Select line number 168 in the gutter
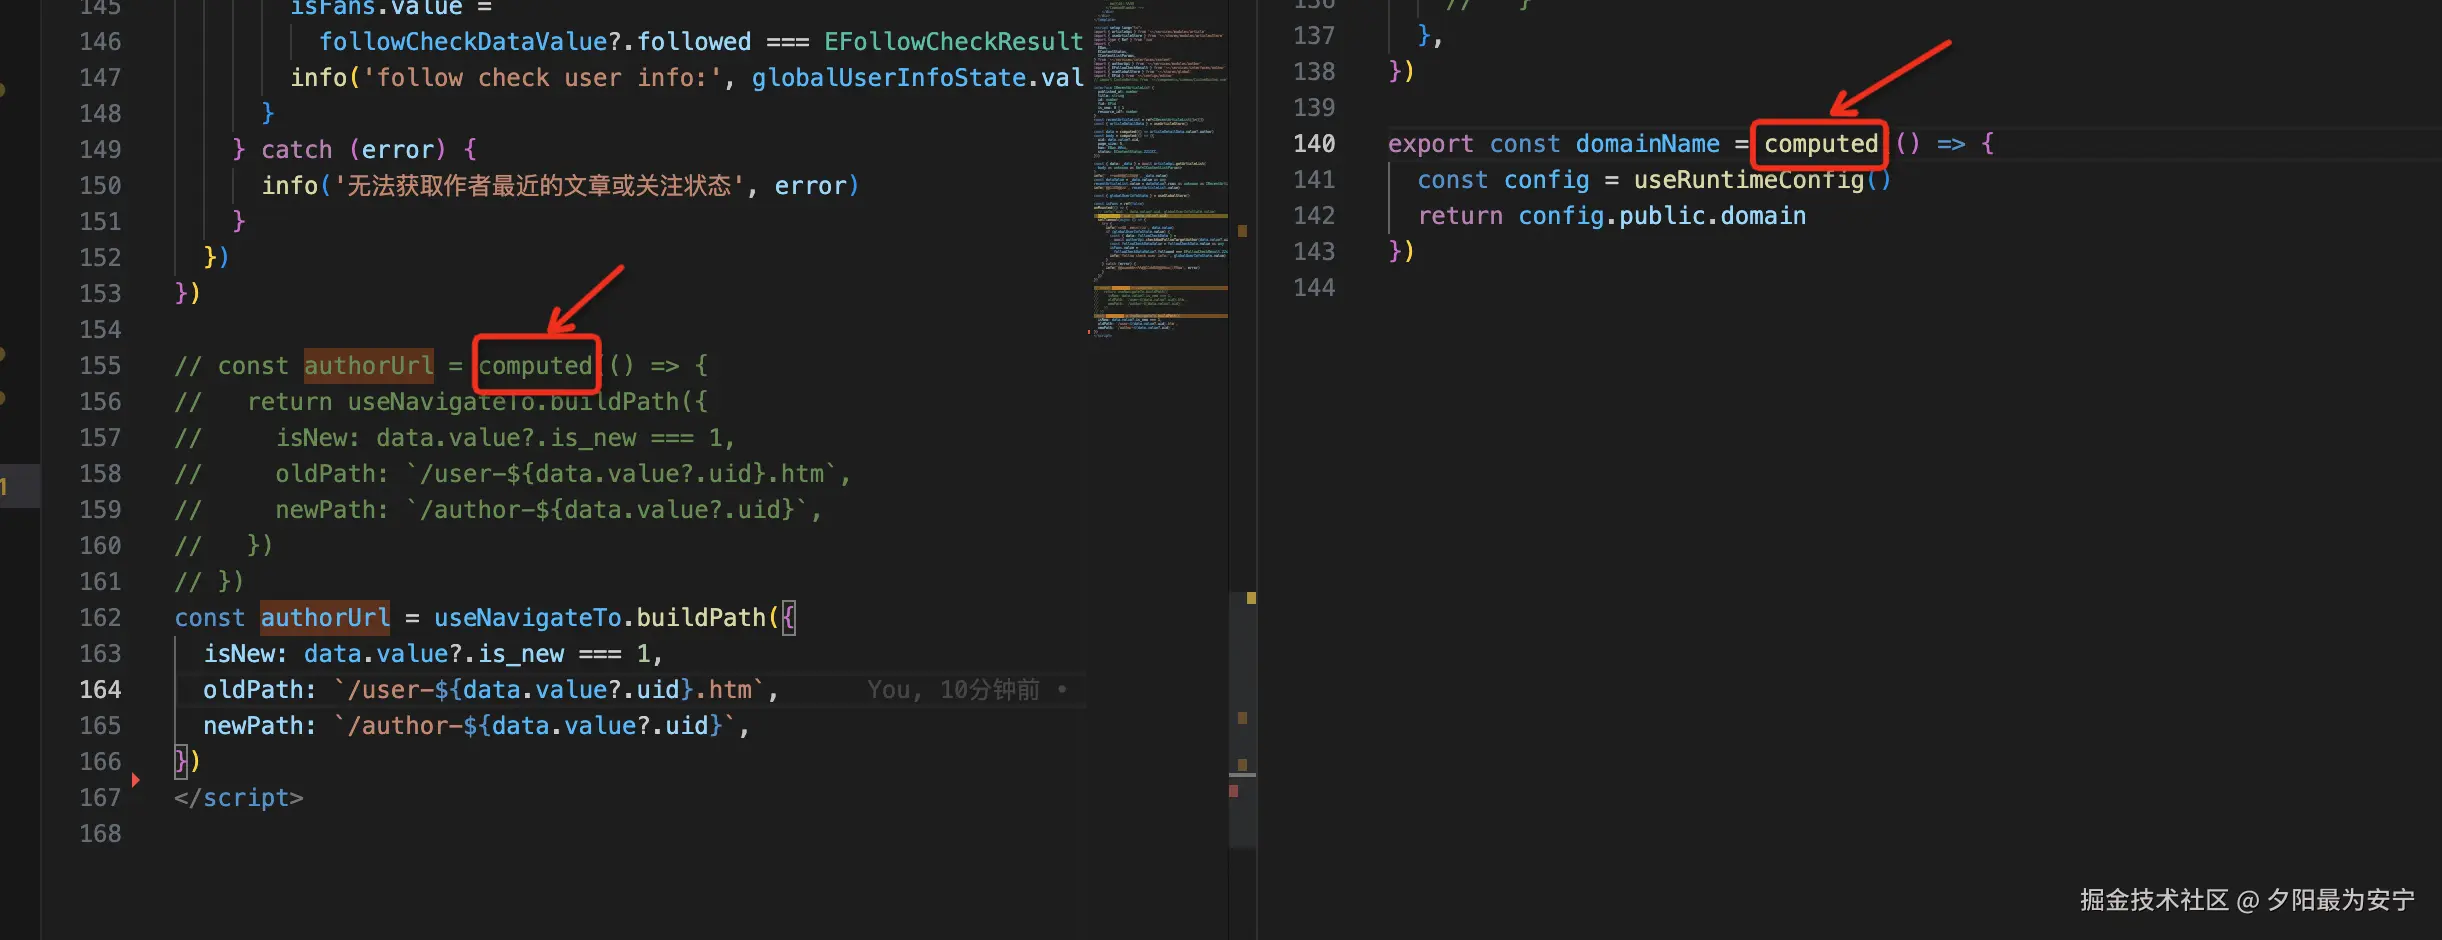This screenshot has height=940, width=2442. point(100,834)
